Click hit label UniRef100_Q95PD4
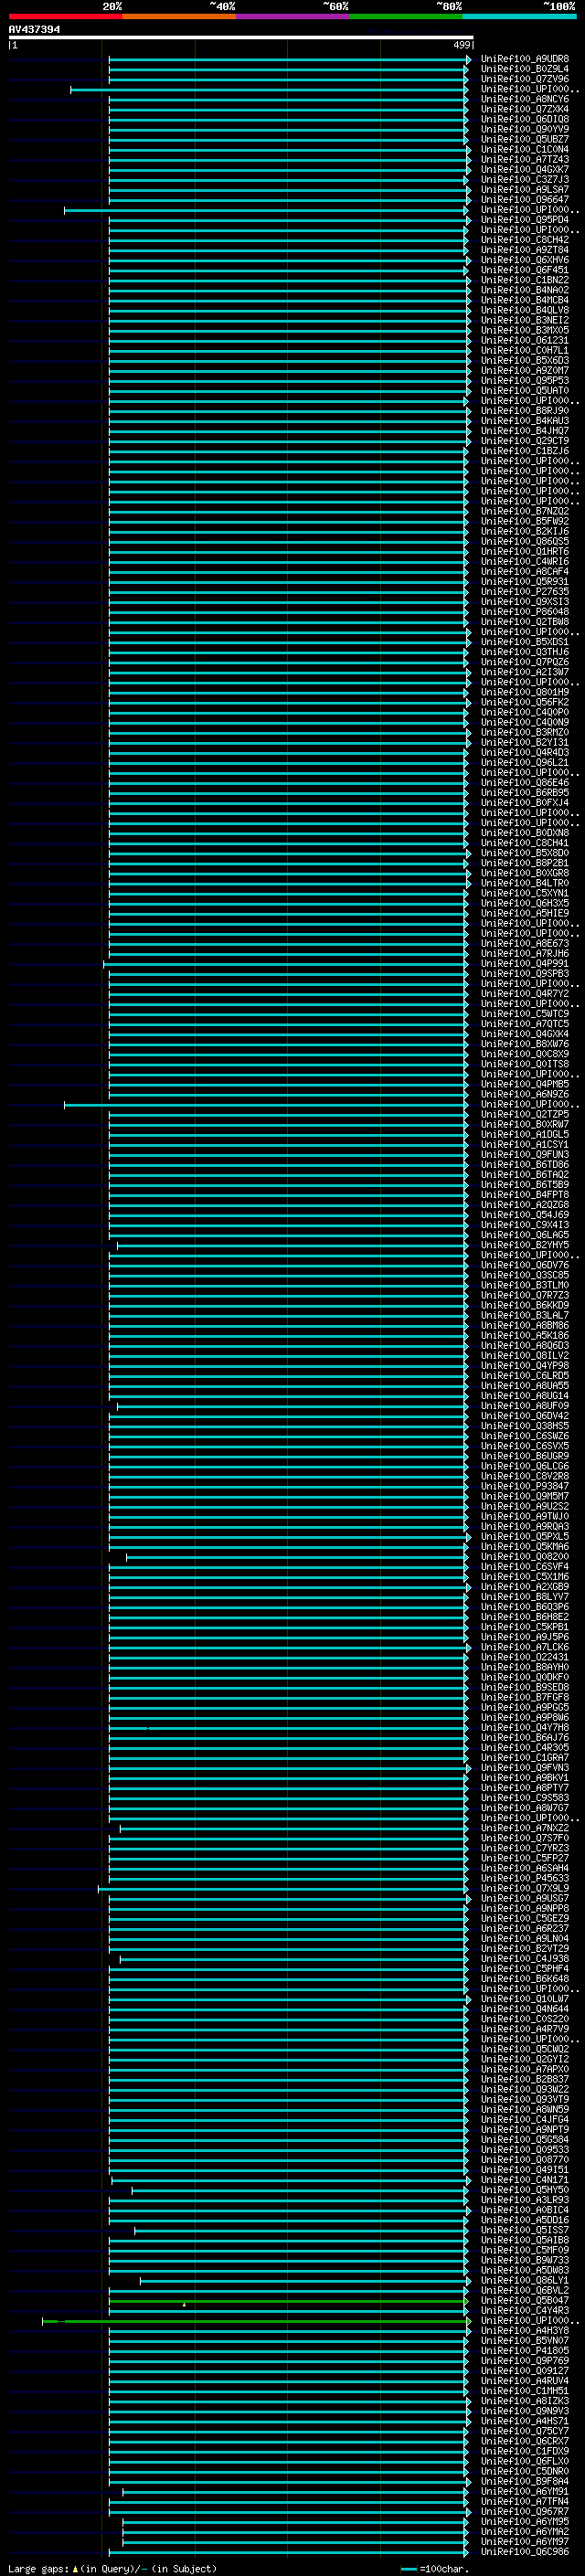 coord(525,220)
